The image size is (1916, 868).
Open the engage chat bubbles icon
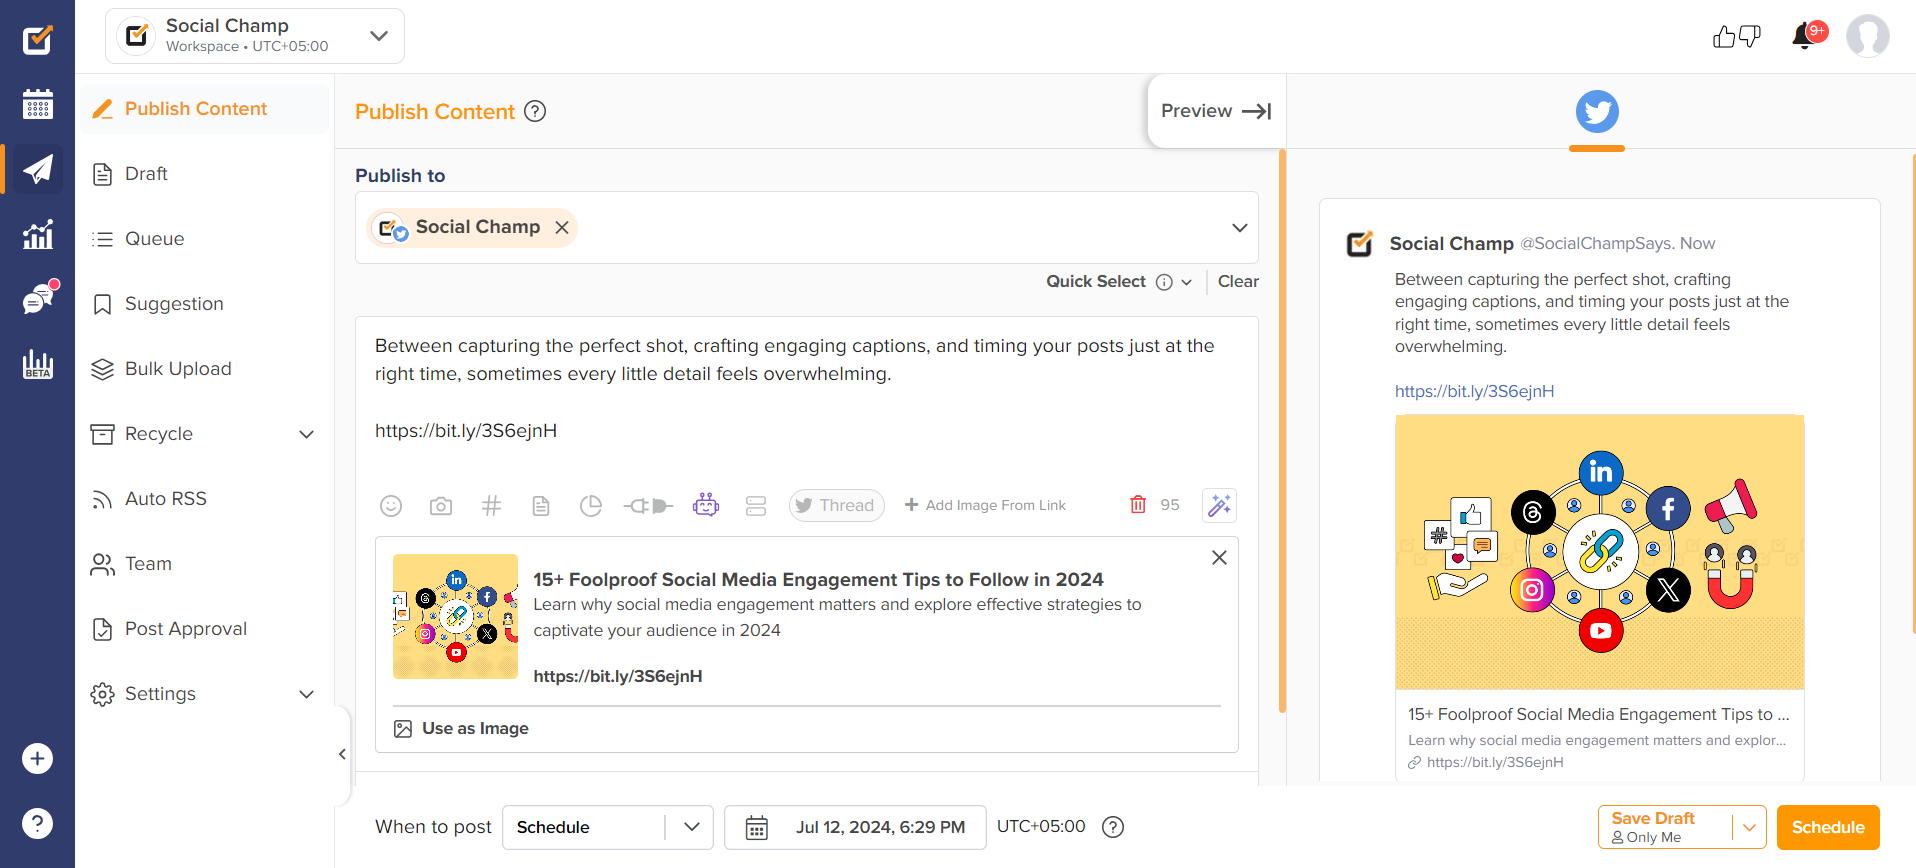pos(38,299)
